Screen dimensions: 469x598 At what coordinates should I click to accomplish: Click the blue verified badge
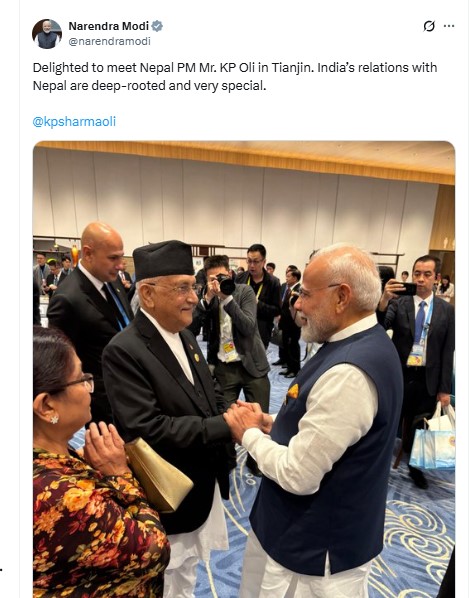tap(157, 26)
